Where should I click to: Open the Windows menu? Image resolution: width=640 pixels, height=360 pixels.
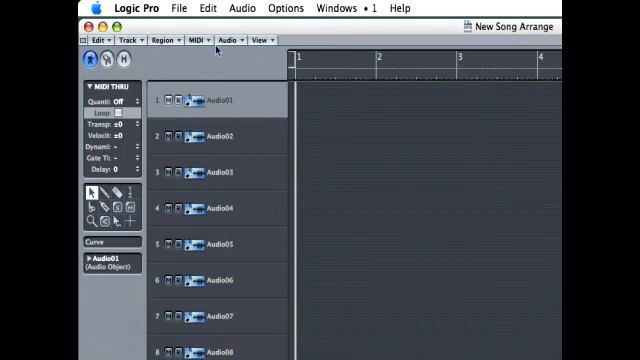336,8
